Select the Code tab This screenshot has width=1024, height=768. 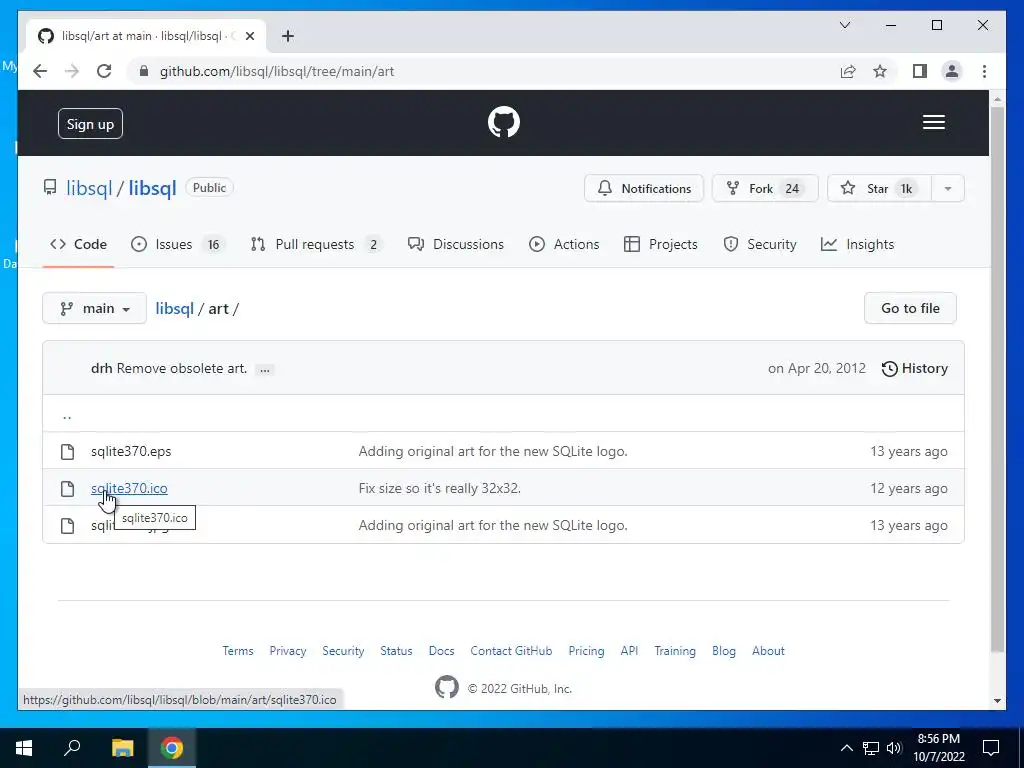pos(78,244)
